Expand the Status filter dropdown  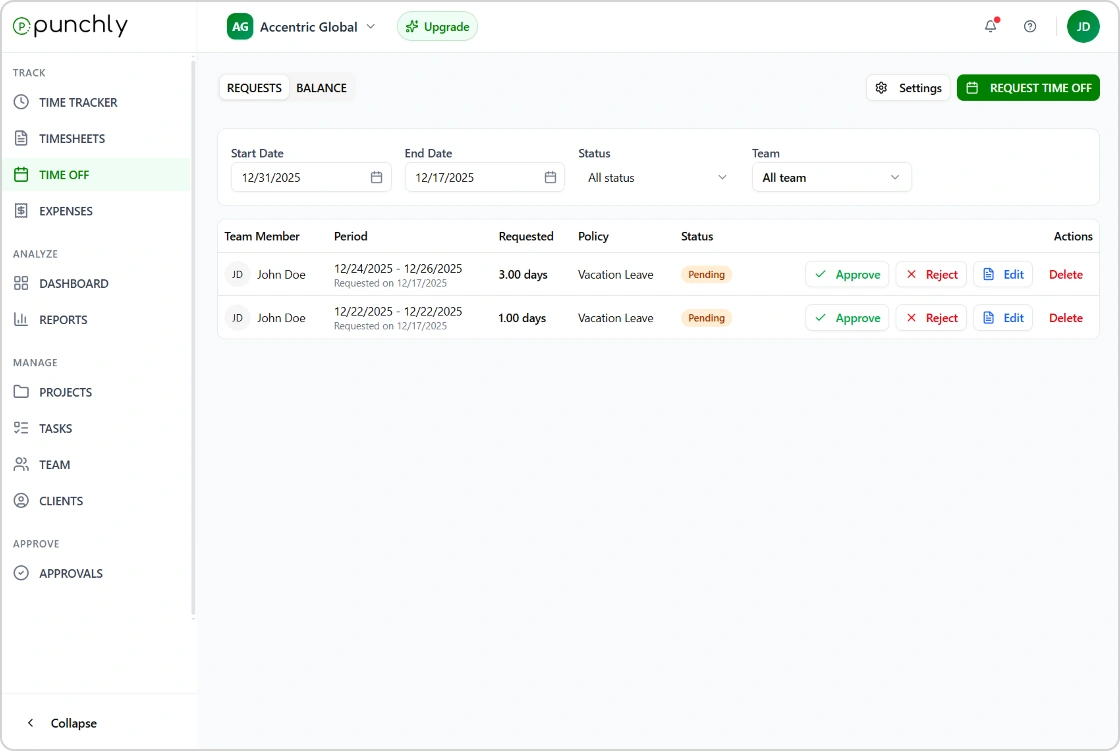click(x=657, y=178)
